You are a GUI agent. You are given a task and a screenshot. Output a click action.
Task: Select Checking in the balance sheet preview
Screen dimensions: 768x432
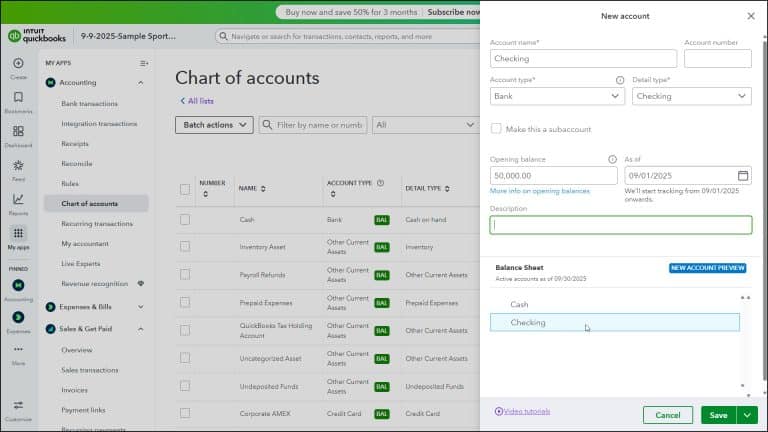click(615, 322)
